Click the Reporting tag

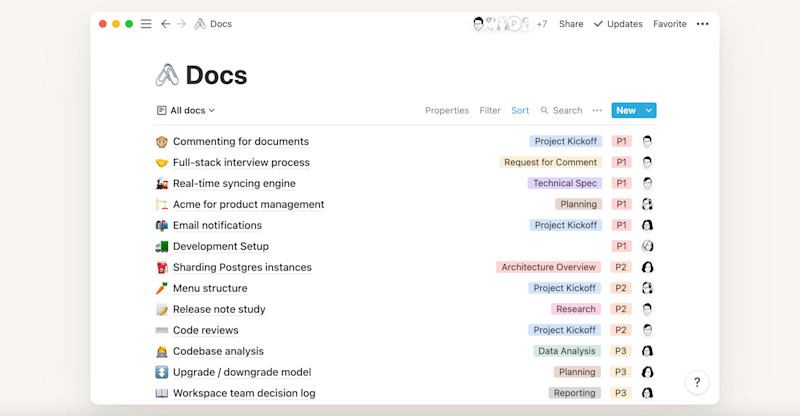(574, 393)
